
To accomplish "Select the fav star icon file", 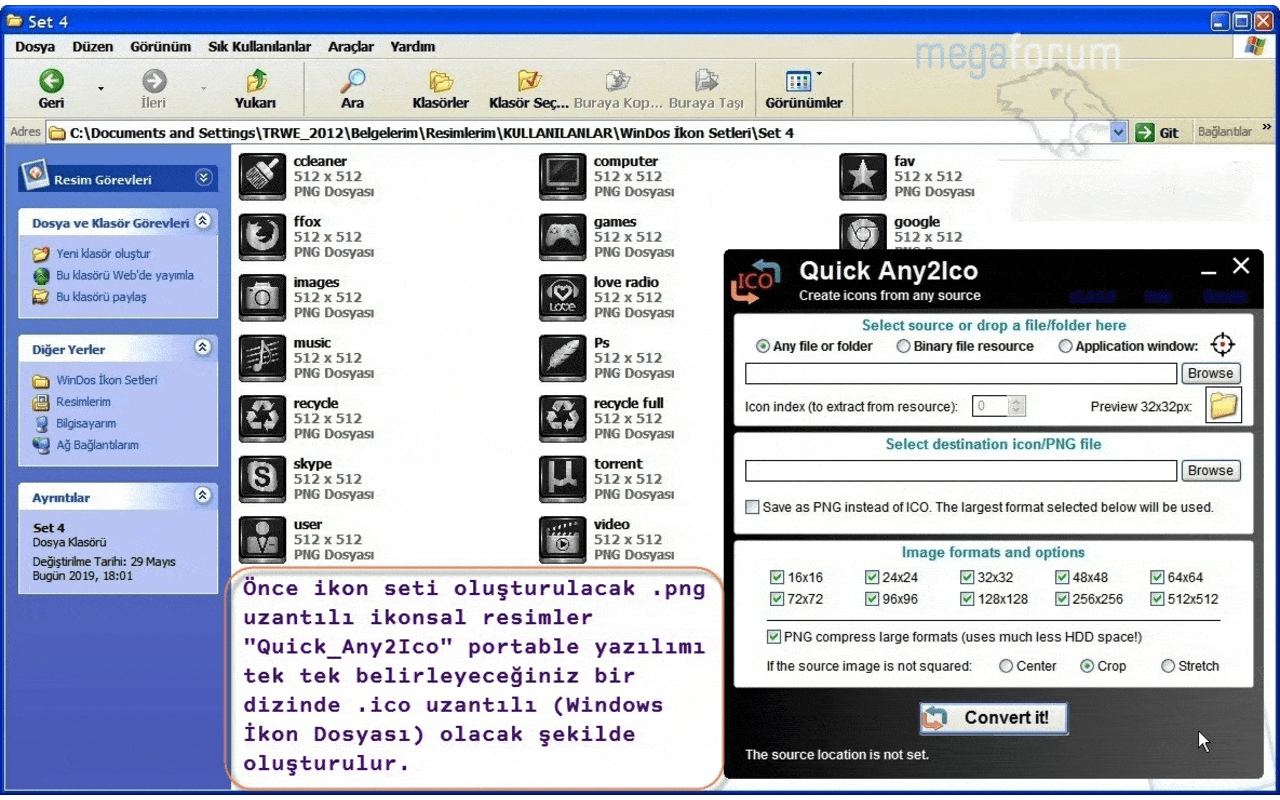I will tap(863, 177).
